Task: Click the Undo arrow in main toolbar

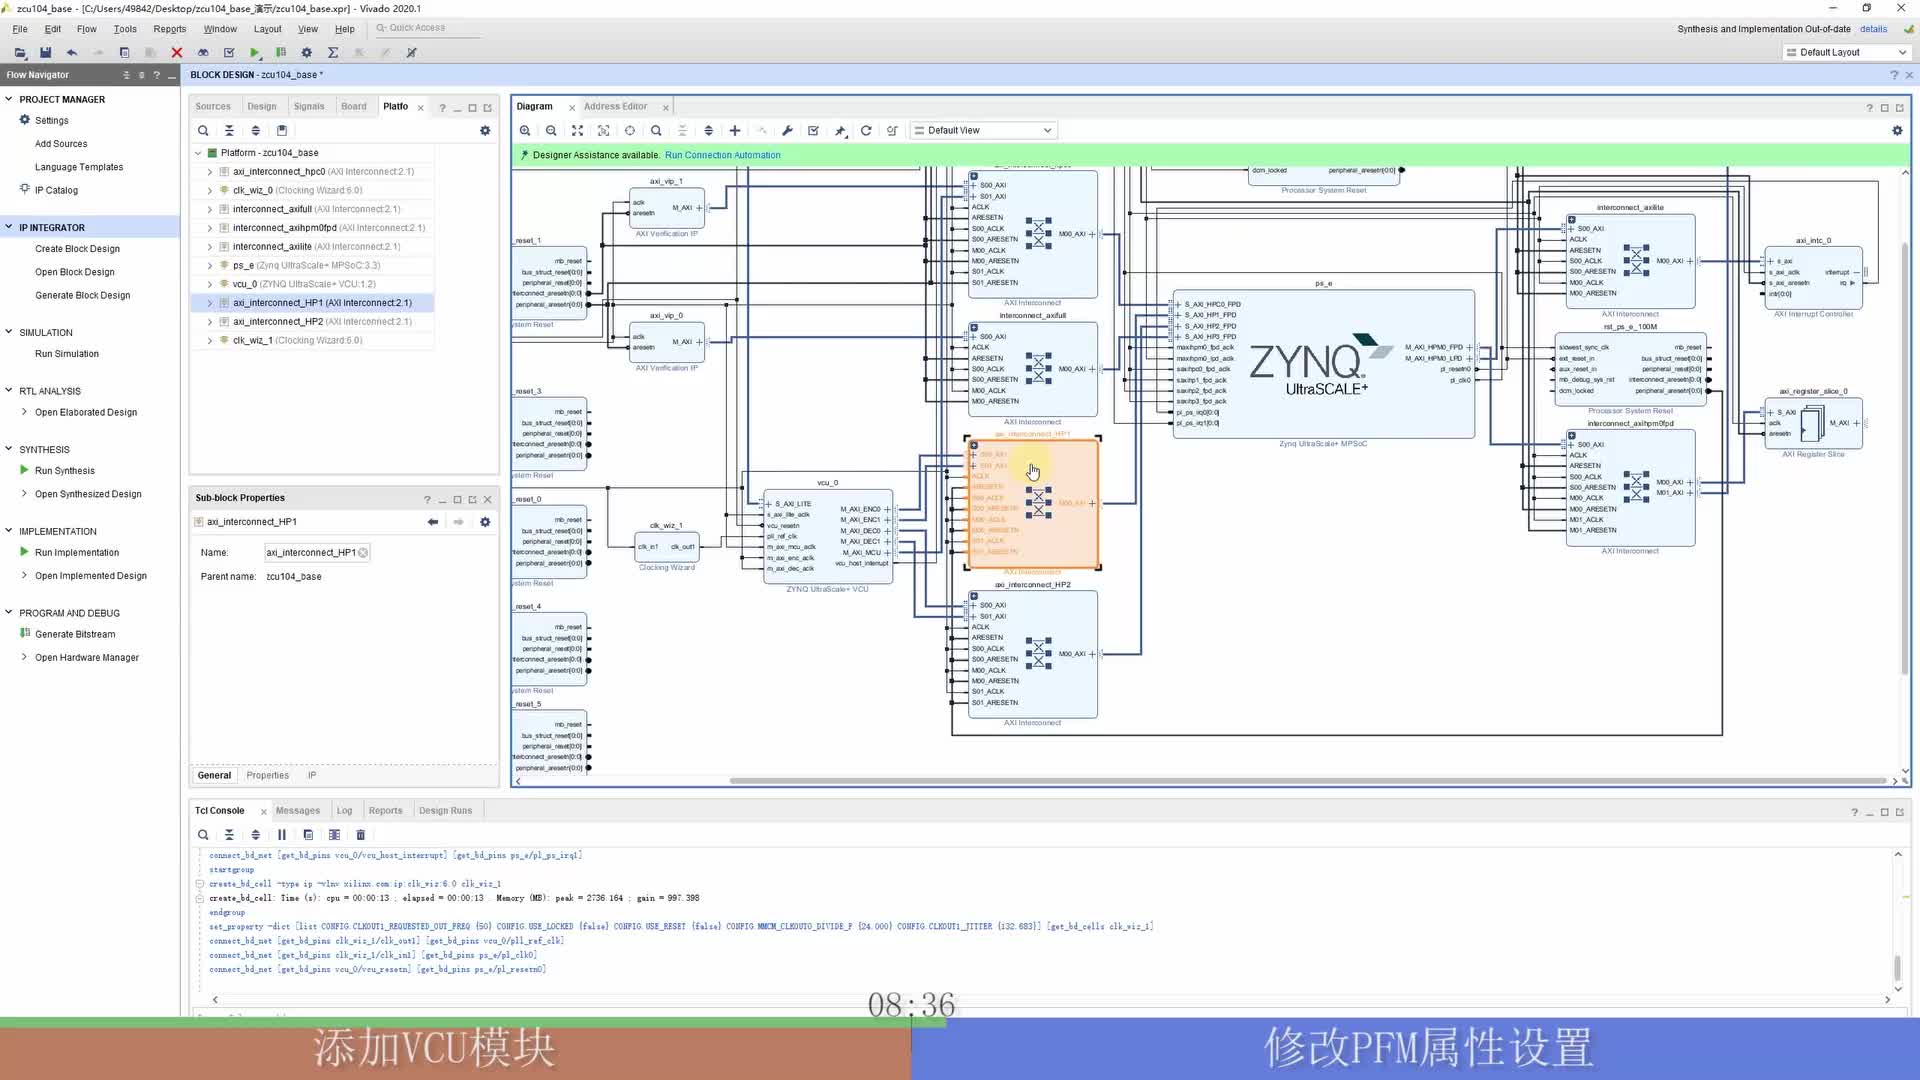Action: pyautogui.click(x=72, y=52)
